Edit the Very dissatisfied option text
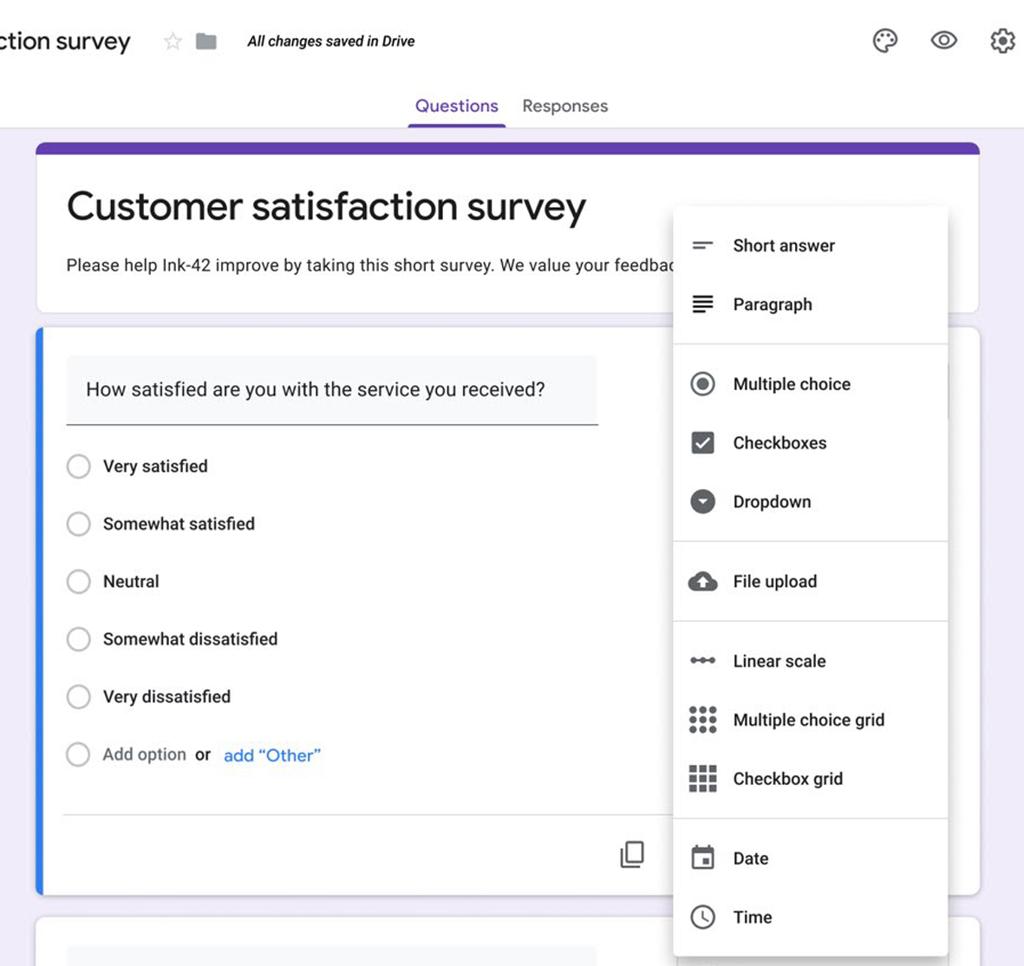This screenshot has width=1024, height=966. click(x=167, y=696)
